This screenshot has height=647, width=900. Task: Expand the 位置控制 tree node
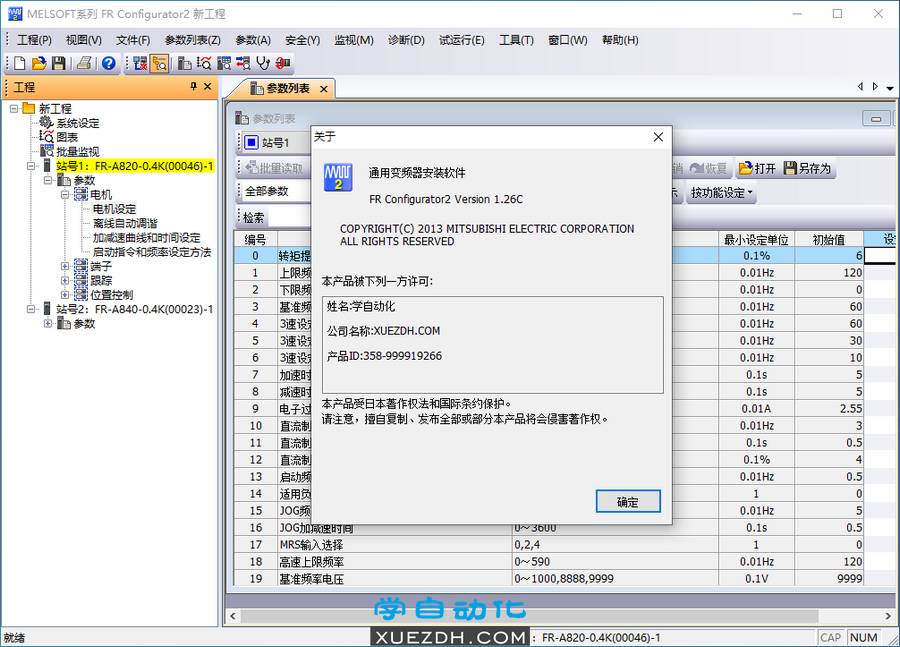[65, 295]
